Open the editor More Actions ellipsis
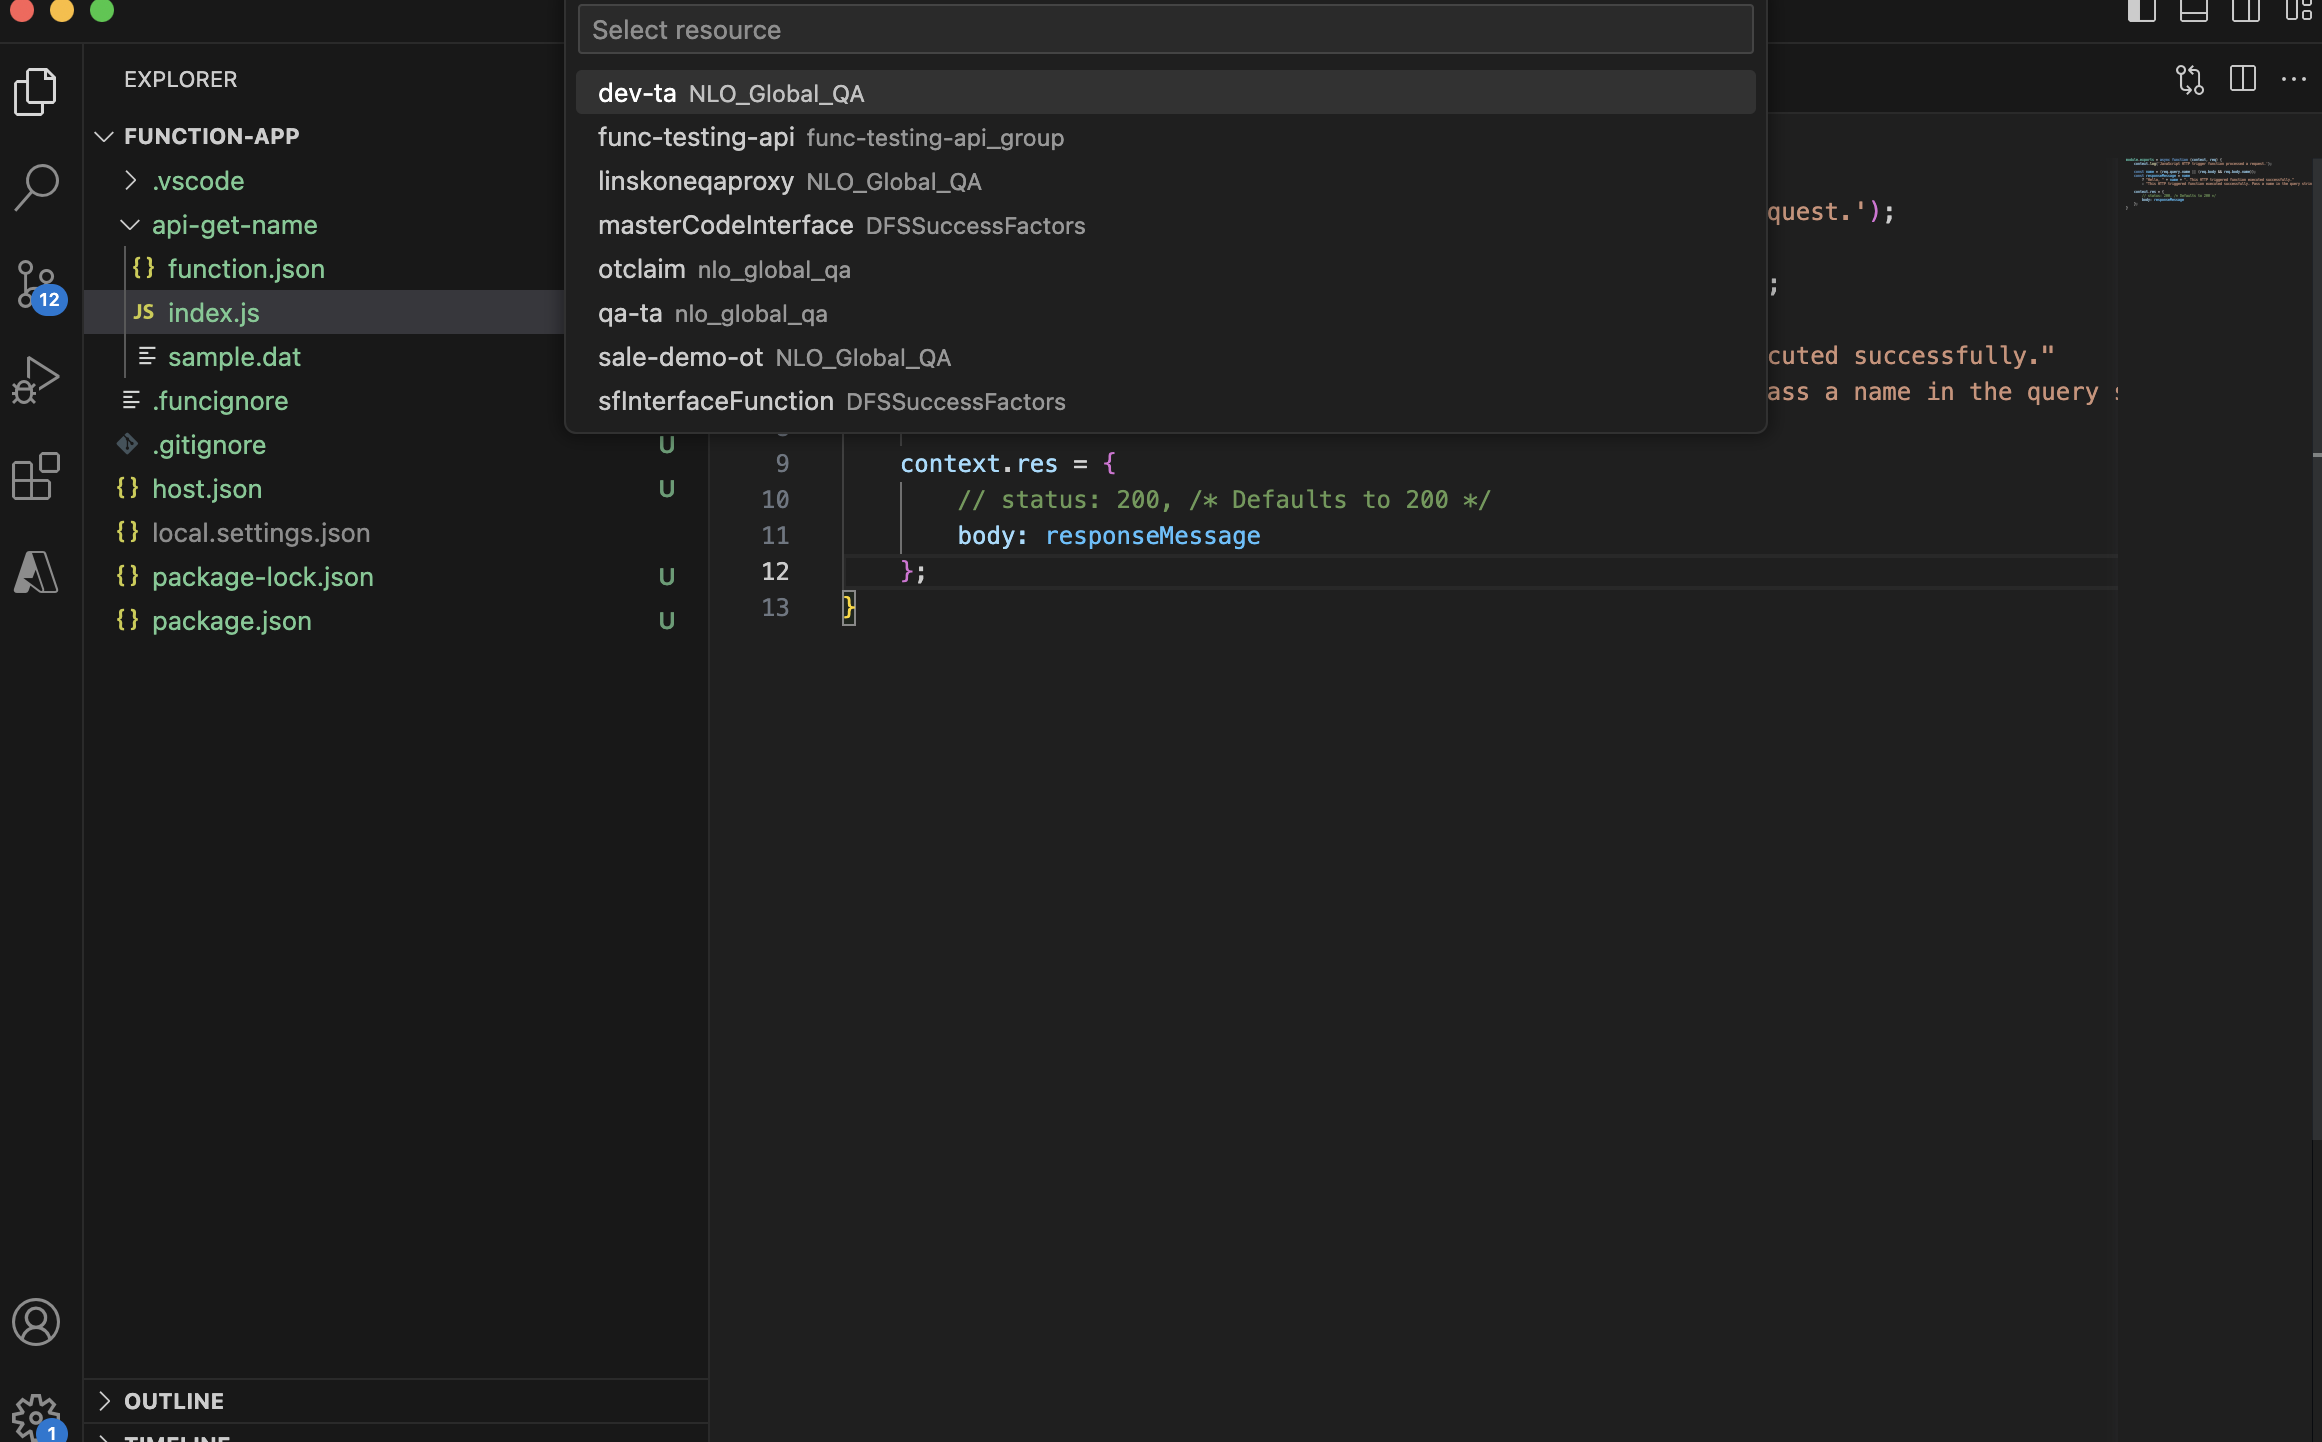 point(2294,79)
